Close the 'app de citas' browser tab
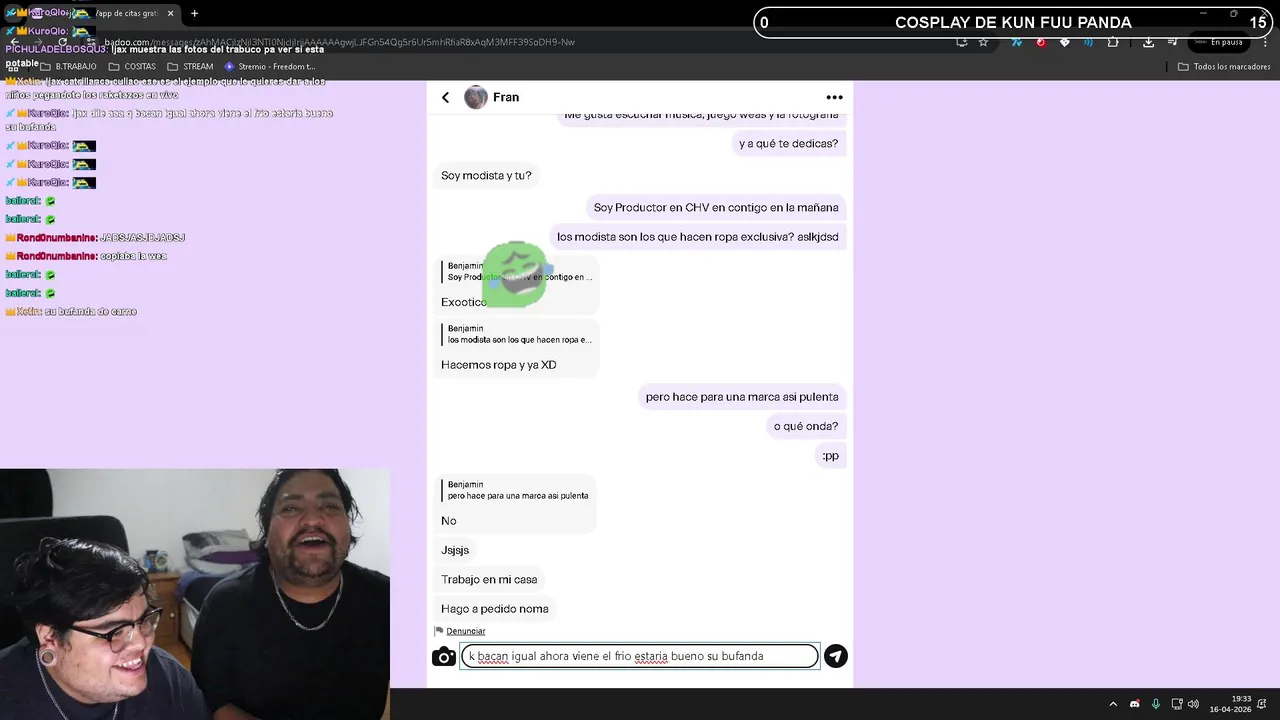Screen dimensions: 1280x720 (x=170, y=13)
